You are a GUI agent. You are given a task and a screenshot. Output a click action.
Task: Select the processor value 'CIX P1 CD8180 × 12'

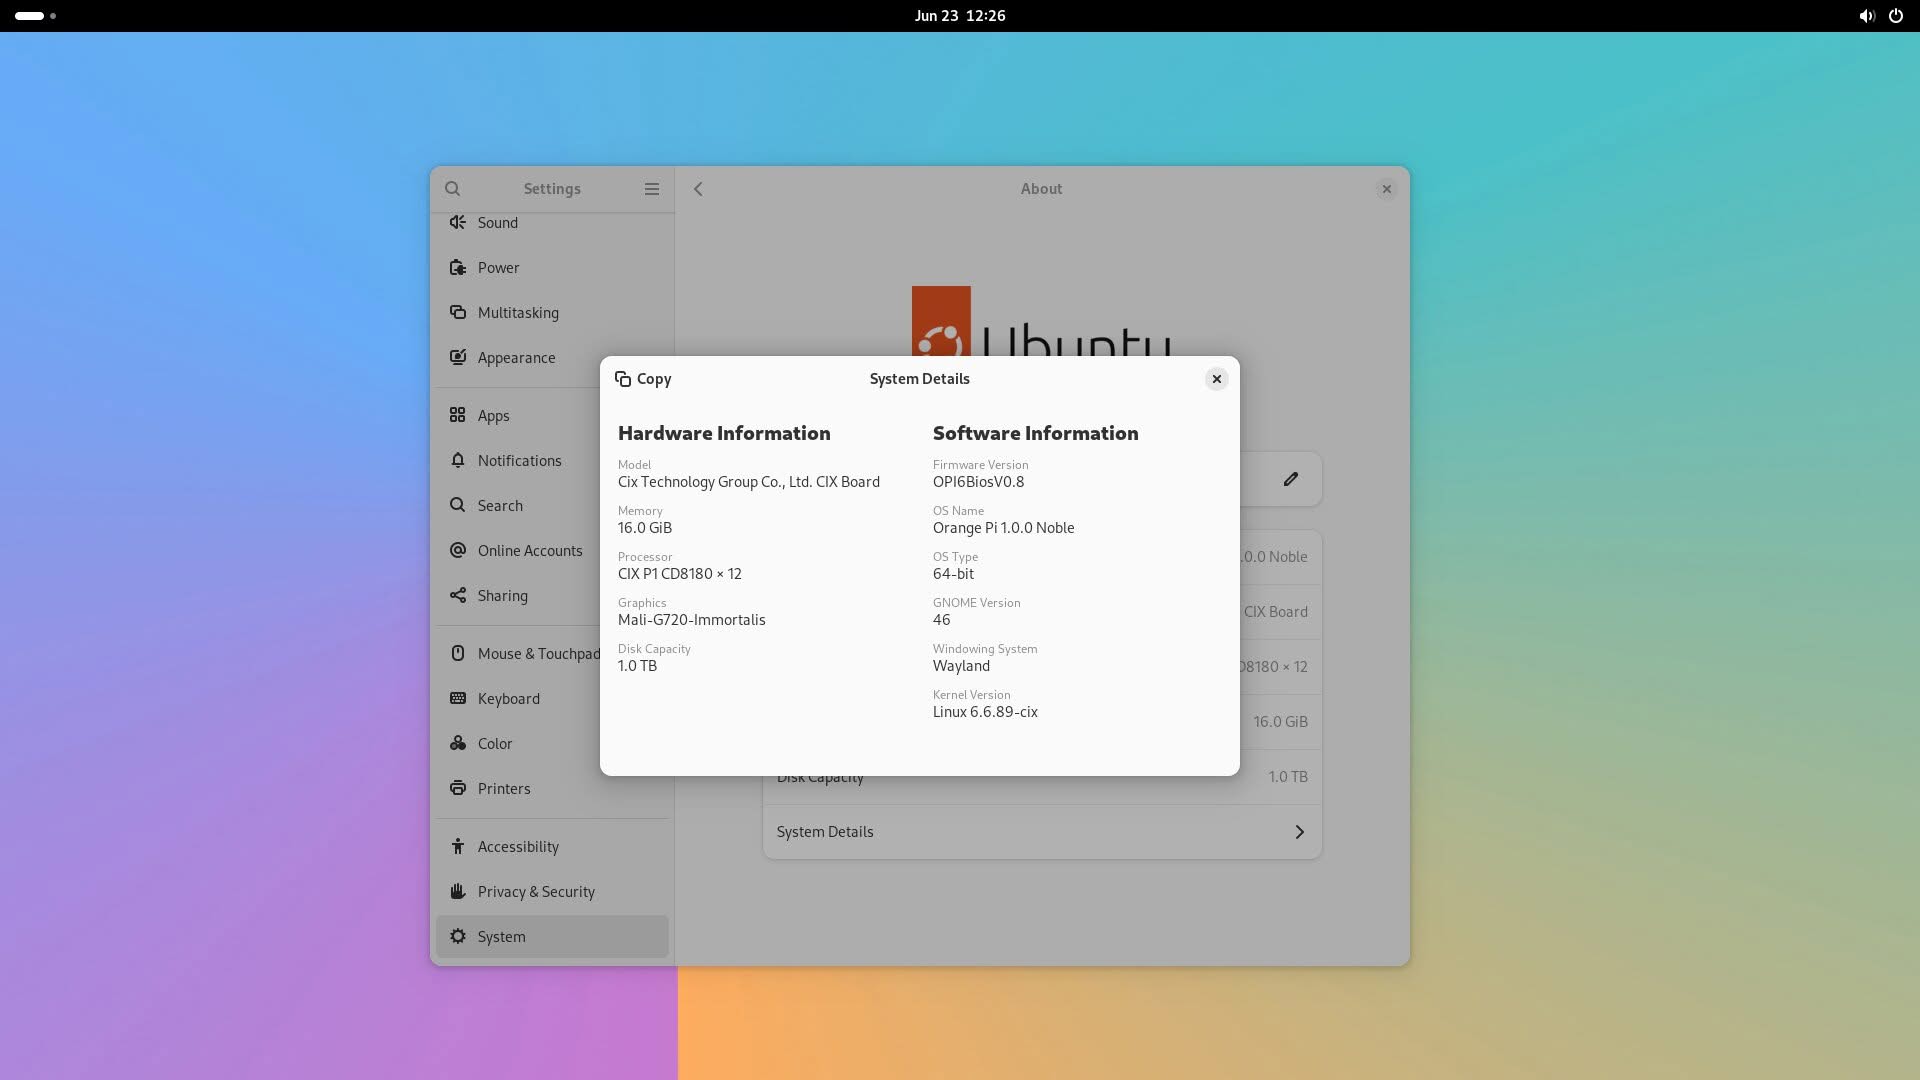click(680, 574)
